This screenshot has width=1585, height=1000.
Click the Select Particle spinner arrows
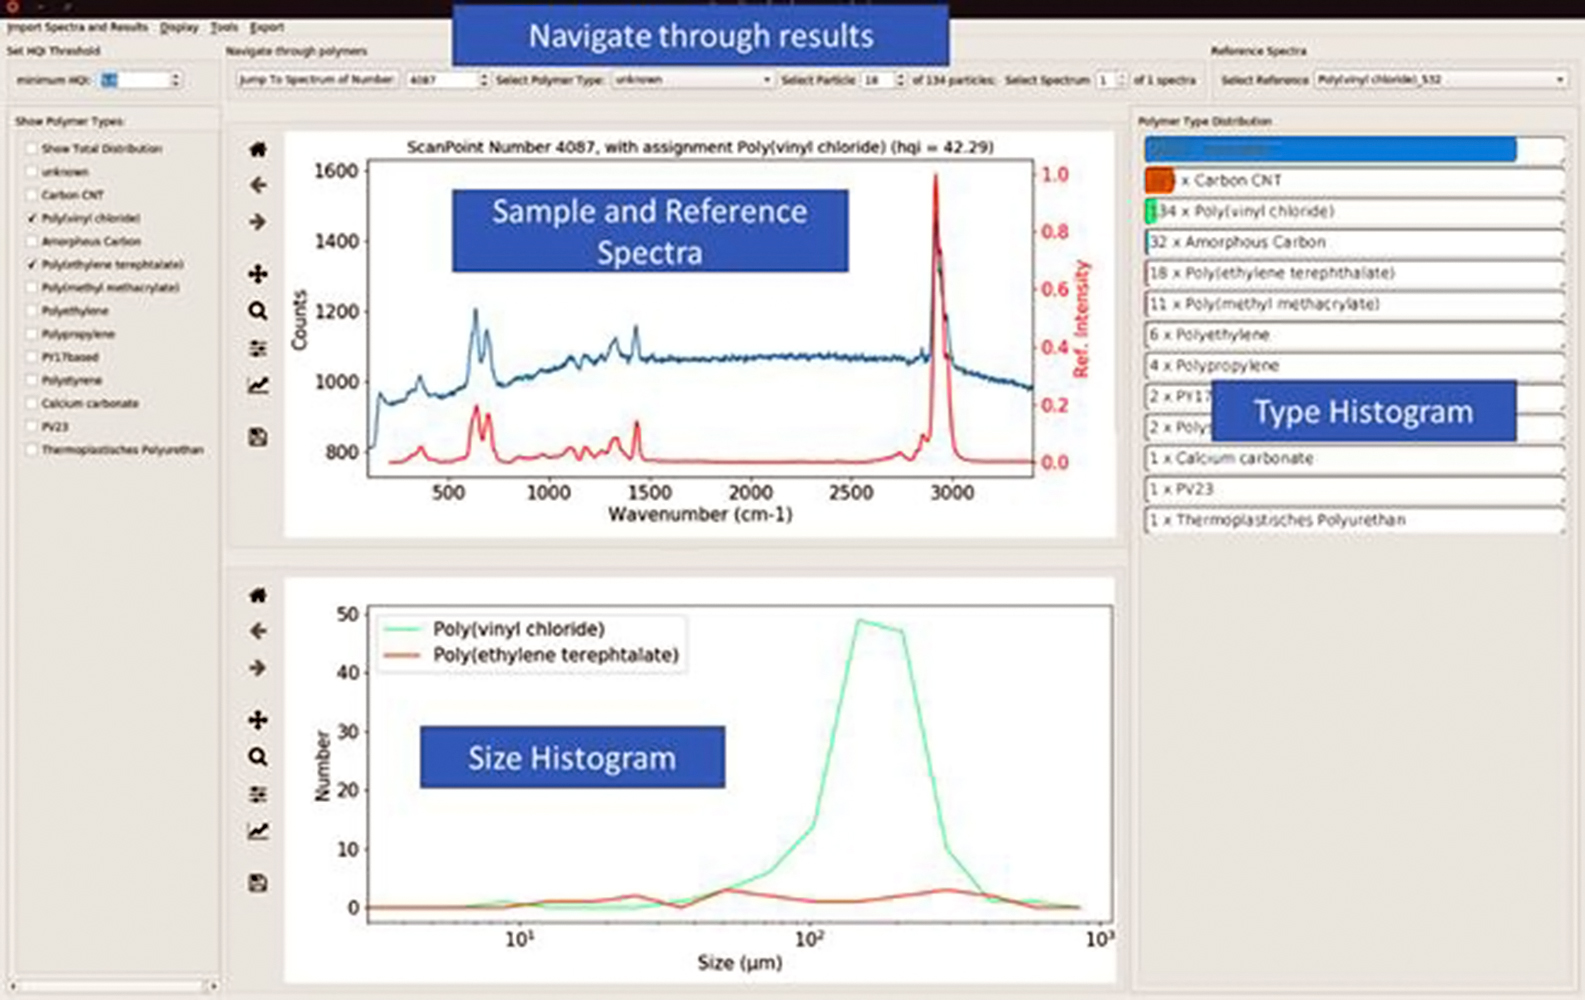(x=900, y=79)
